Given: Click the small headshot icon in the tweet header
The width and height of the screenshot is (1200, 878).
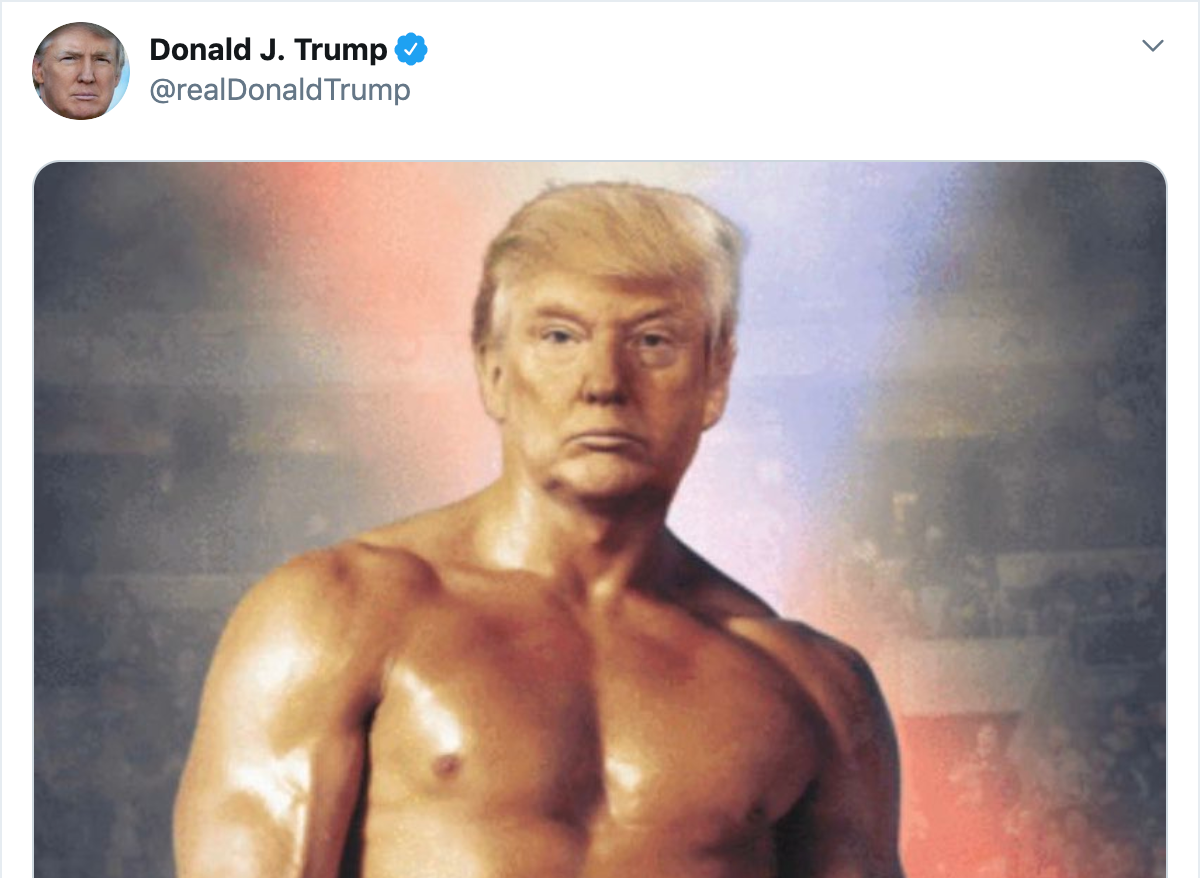Looking at the screenshot, I should [x=81, y=71].
